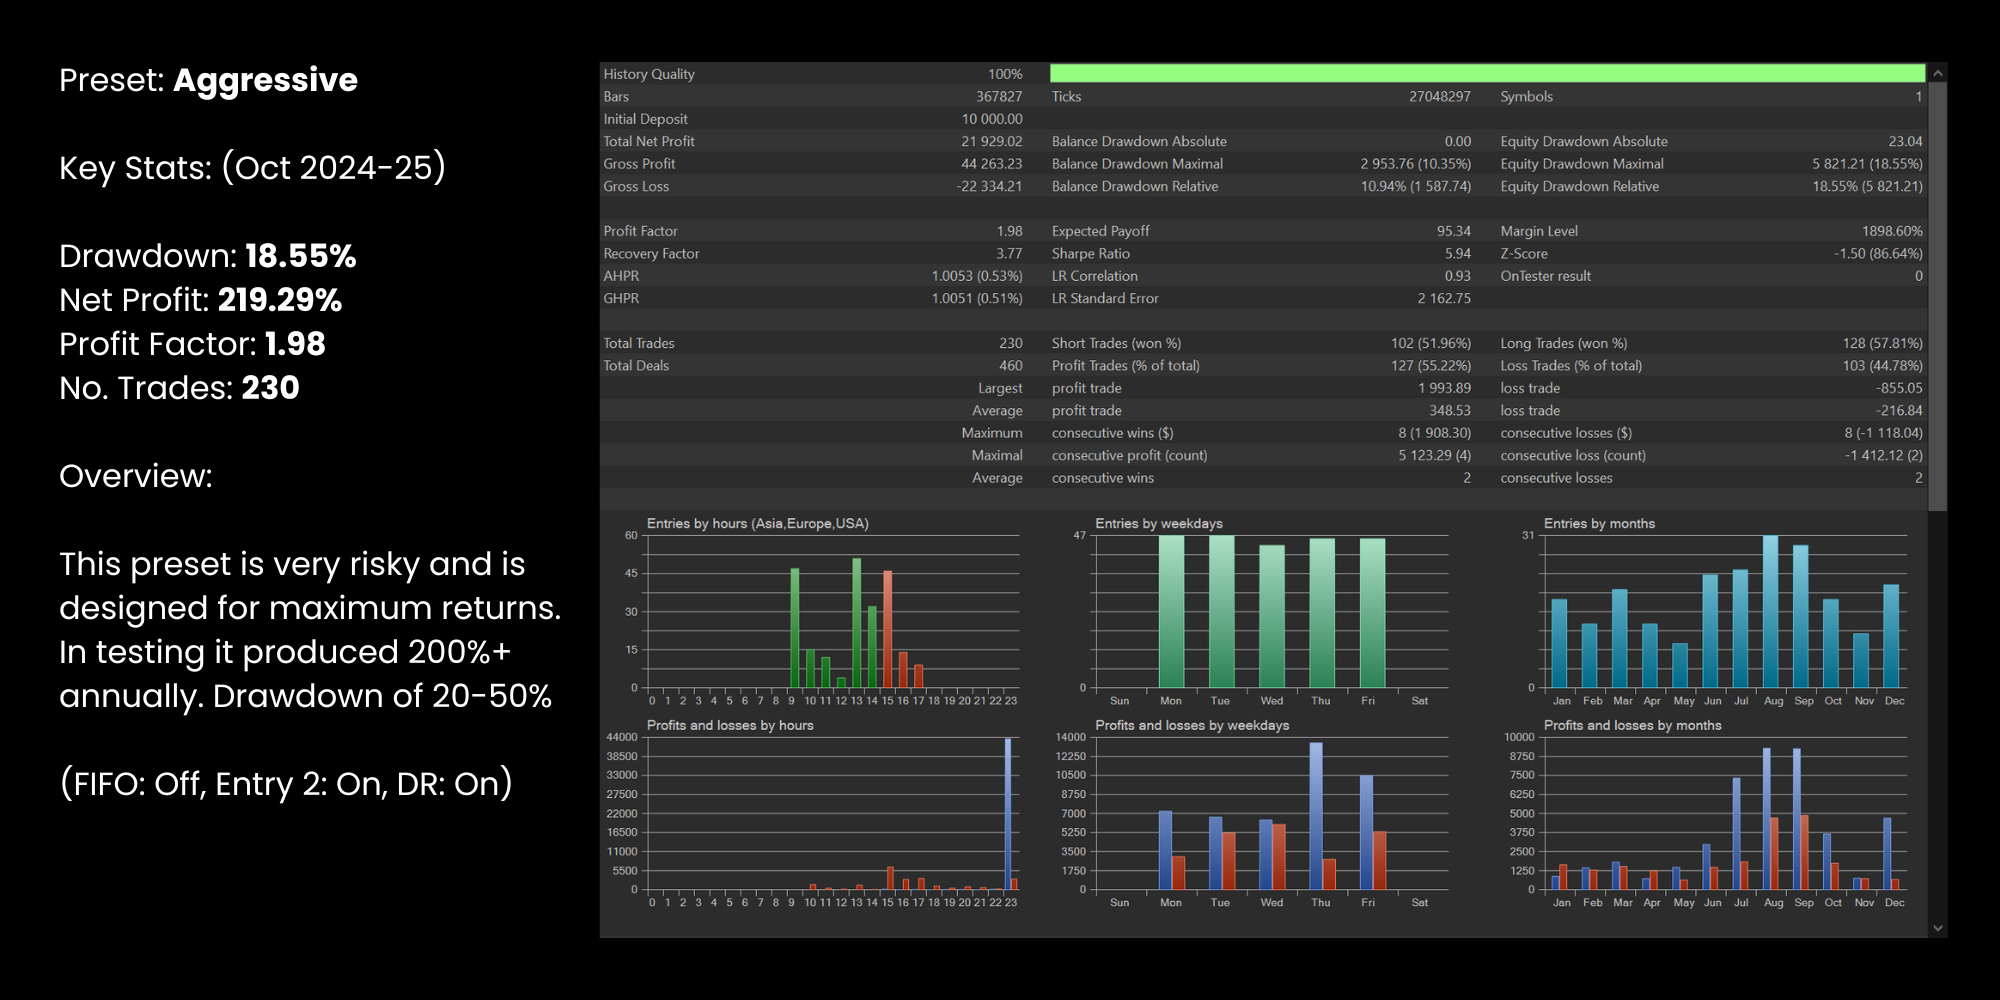Click the scroll down arrow on report
Screen dimensions: 2000x1000
[1937, 928]
